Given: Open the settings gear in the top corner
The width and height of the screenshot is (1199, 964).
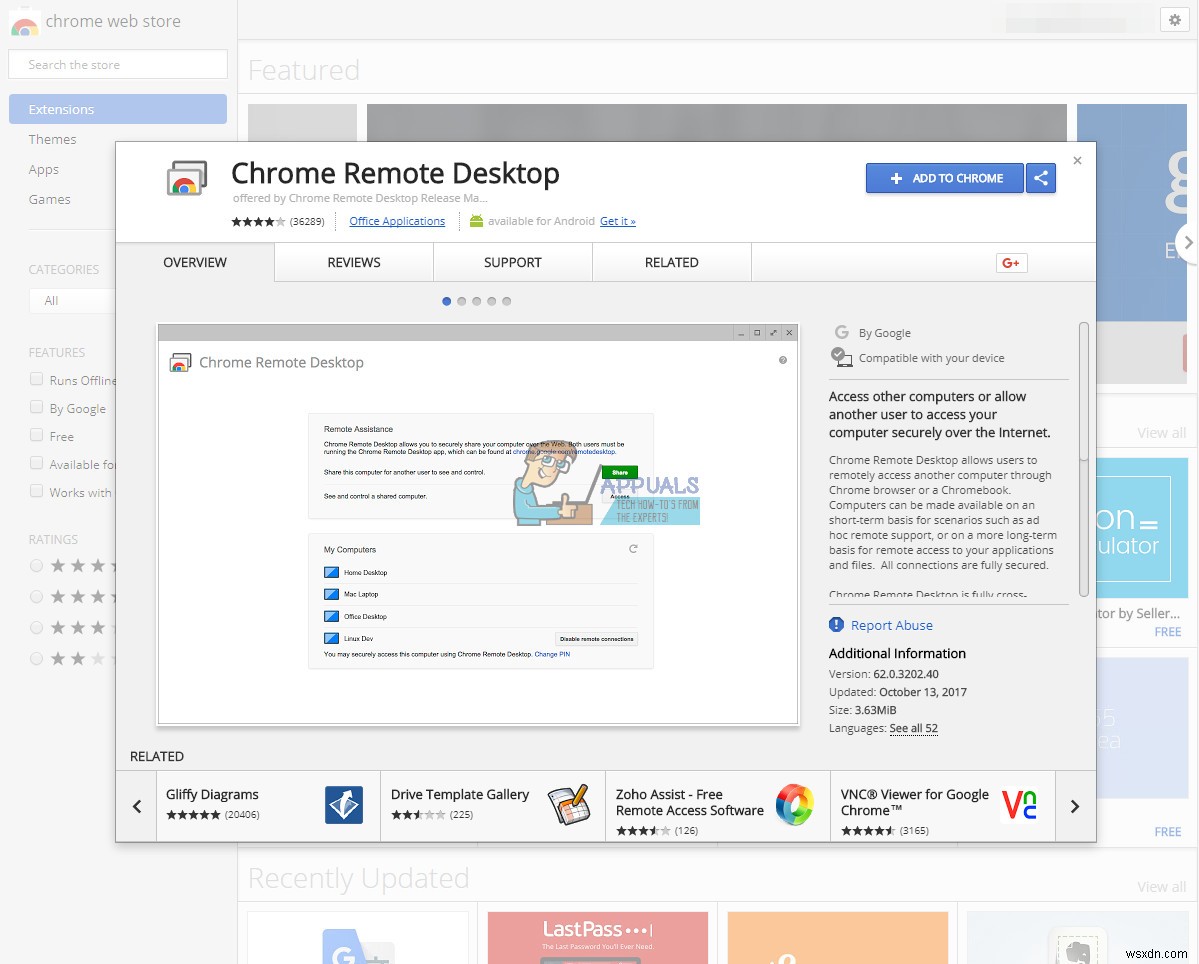Looking at the screenshot, I should [x=1174, y=19].
